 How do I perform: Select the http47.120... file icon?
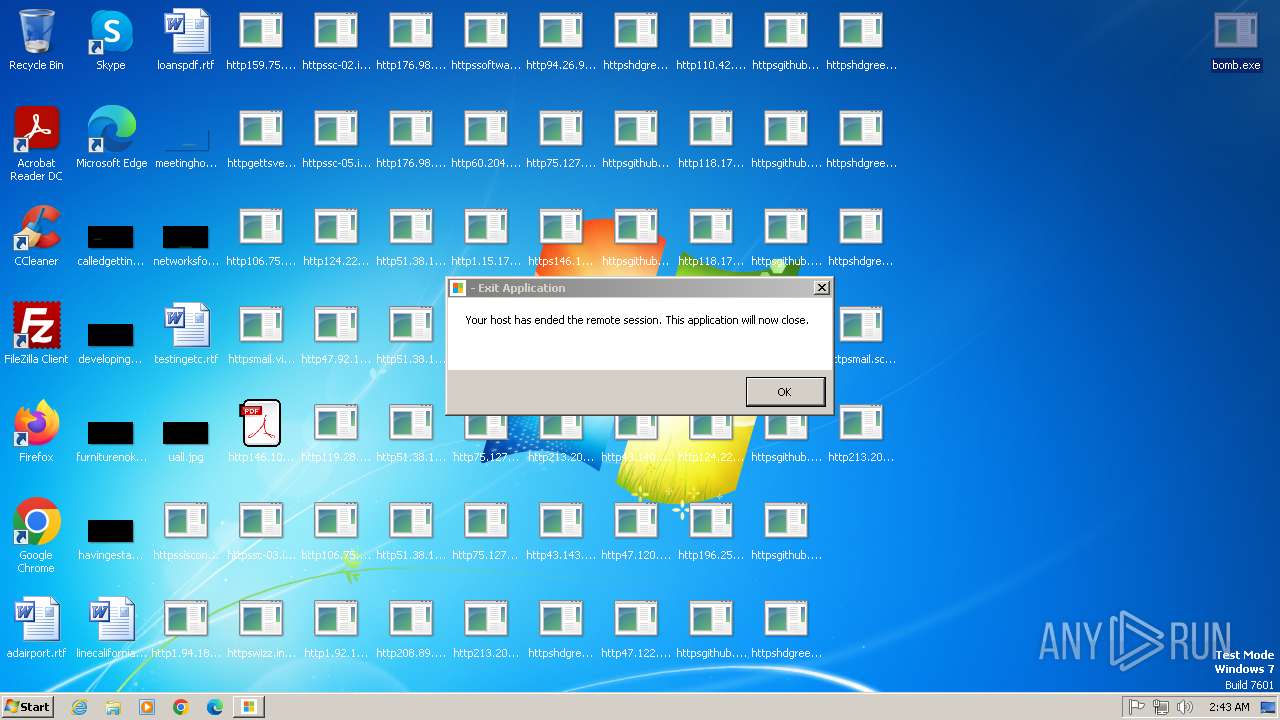(636, 530)
